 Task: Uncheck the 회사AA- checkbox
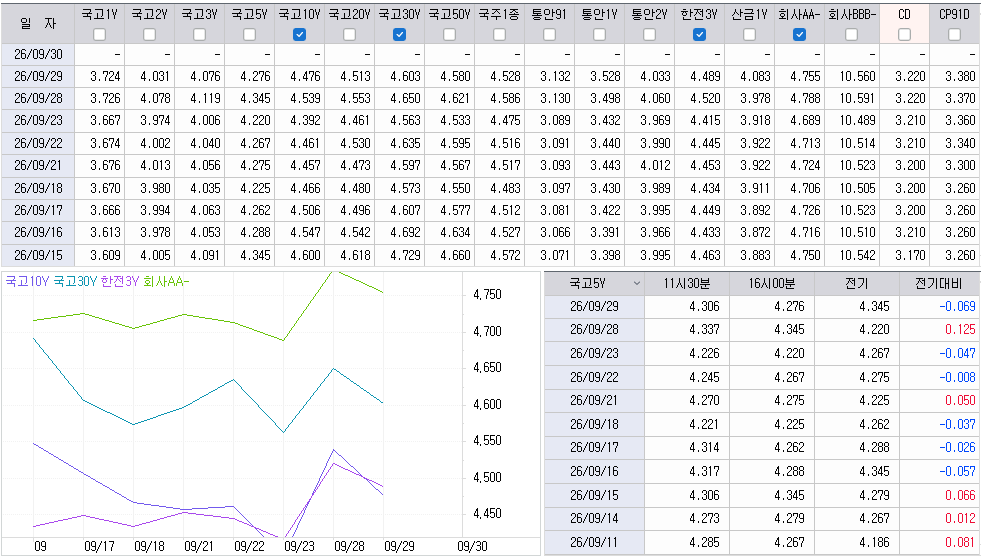point(800,35)
